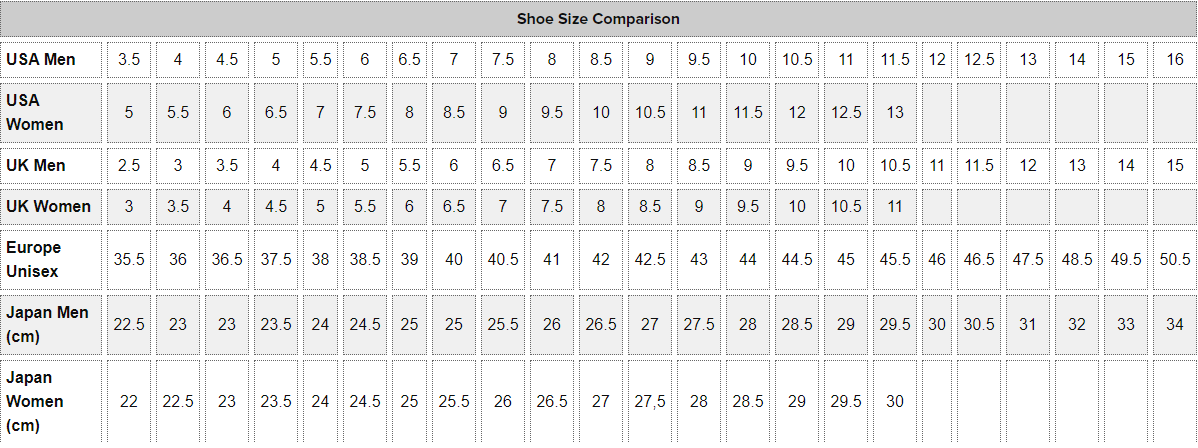Image resolution: width=1198 pixels, height=448 pixels.
Task: Click UK Men size 15 cell
Action: 1175,165
